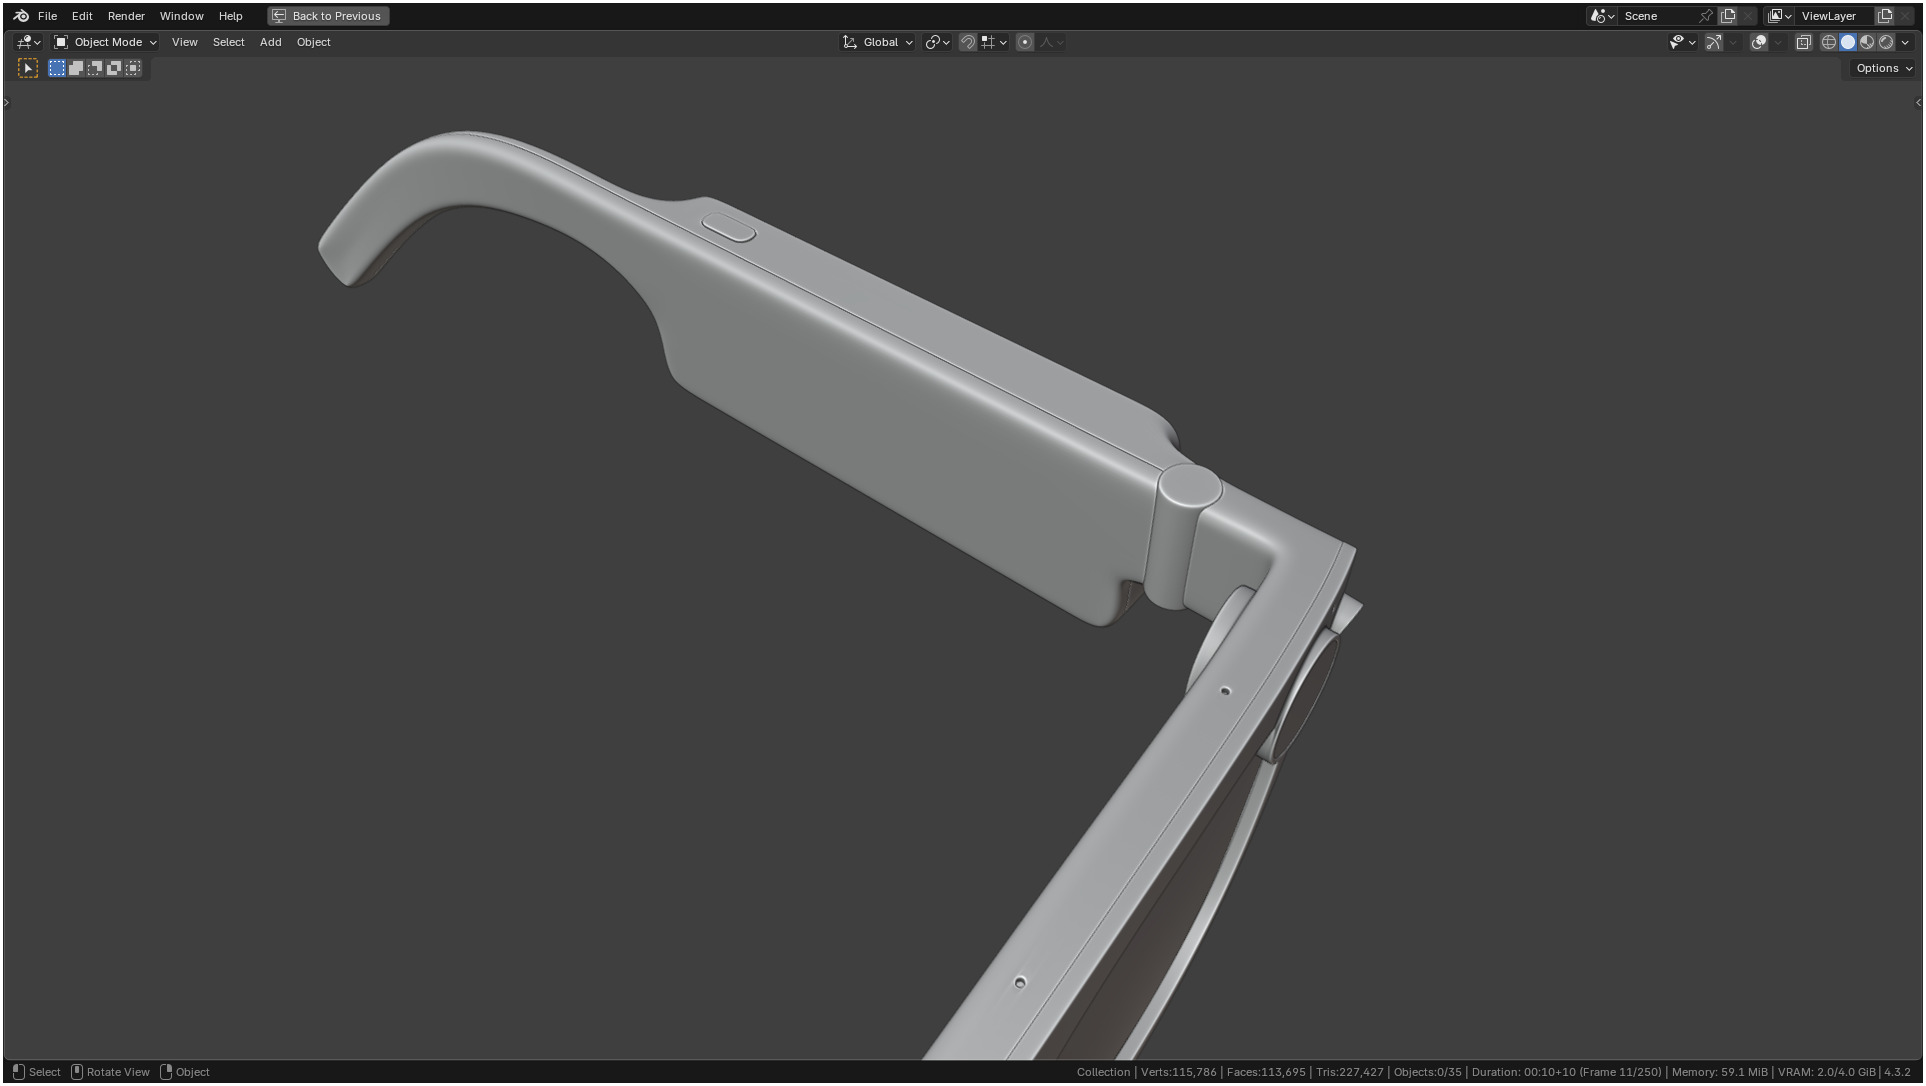Switch to Solid viewport shading

click(1848, 42)
